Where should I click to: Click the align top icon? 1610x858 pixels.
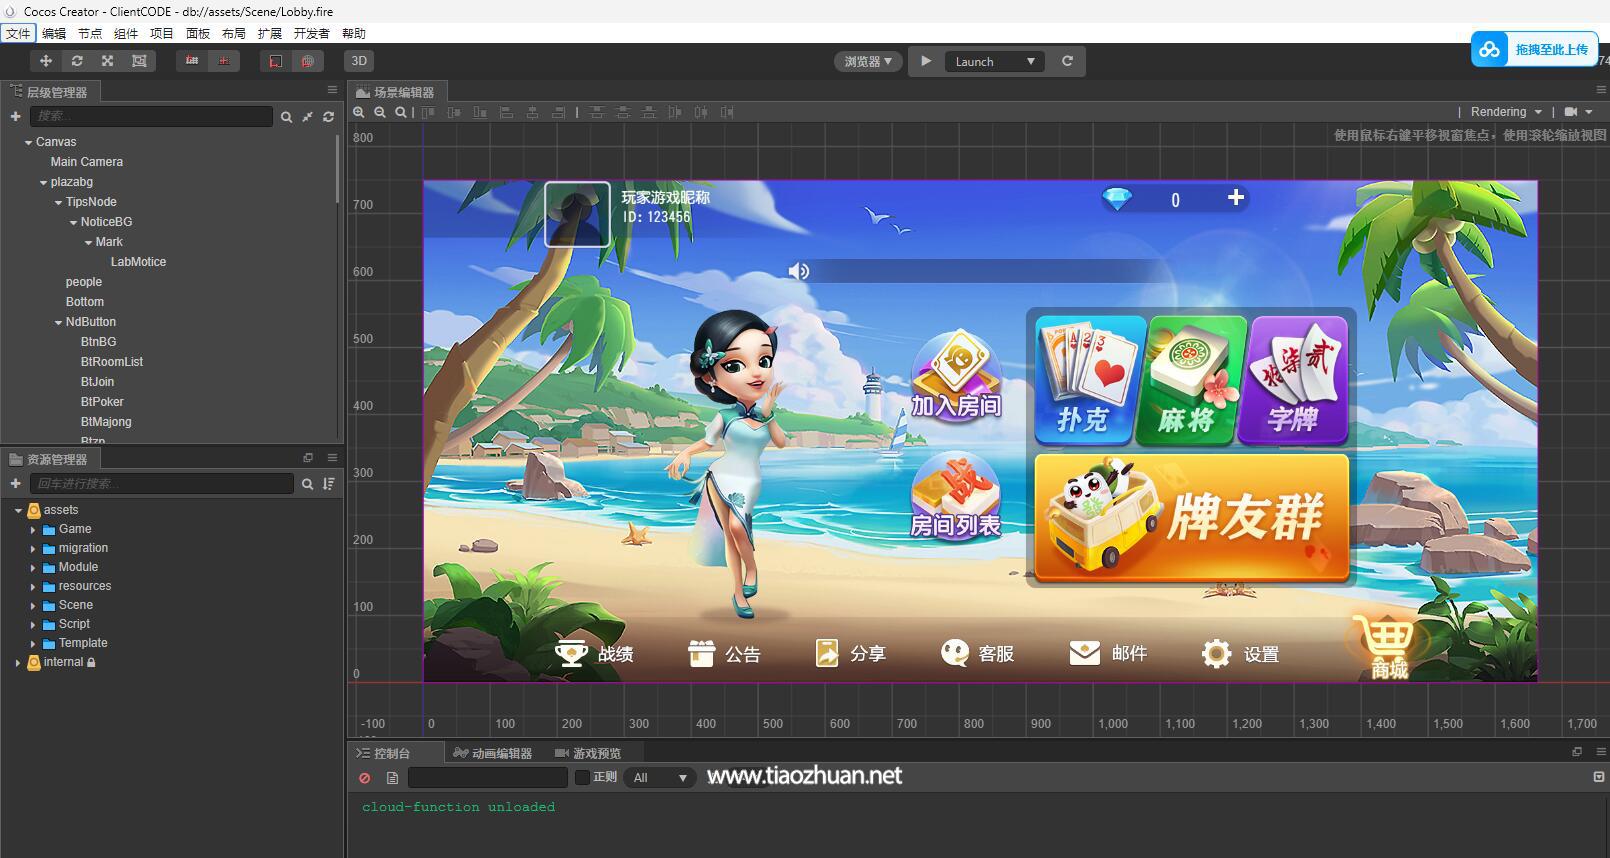(429, 113)
